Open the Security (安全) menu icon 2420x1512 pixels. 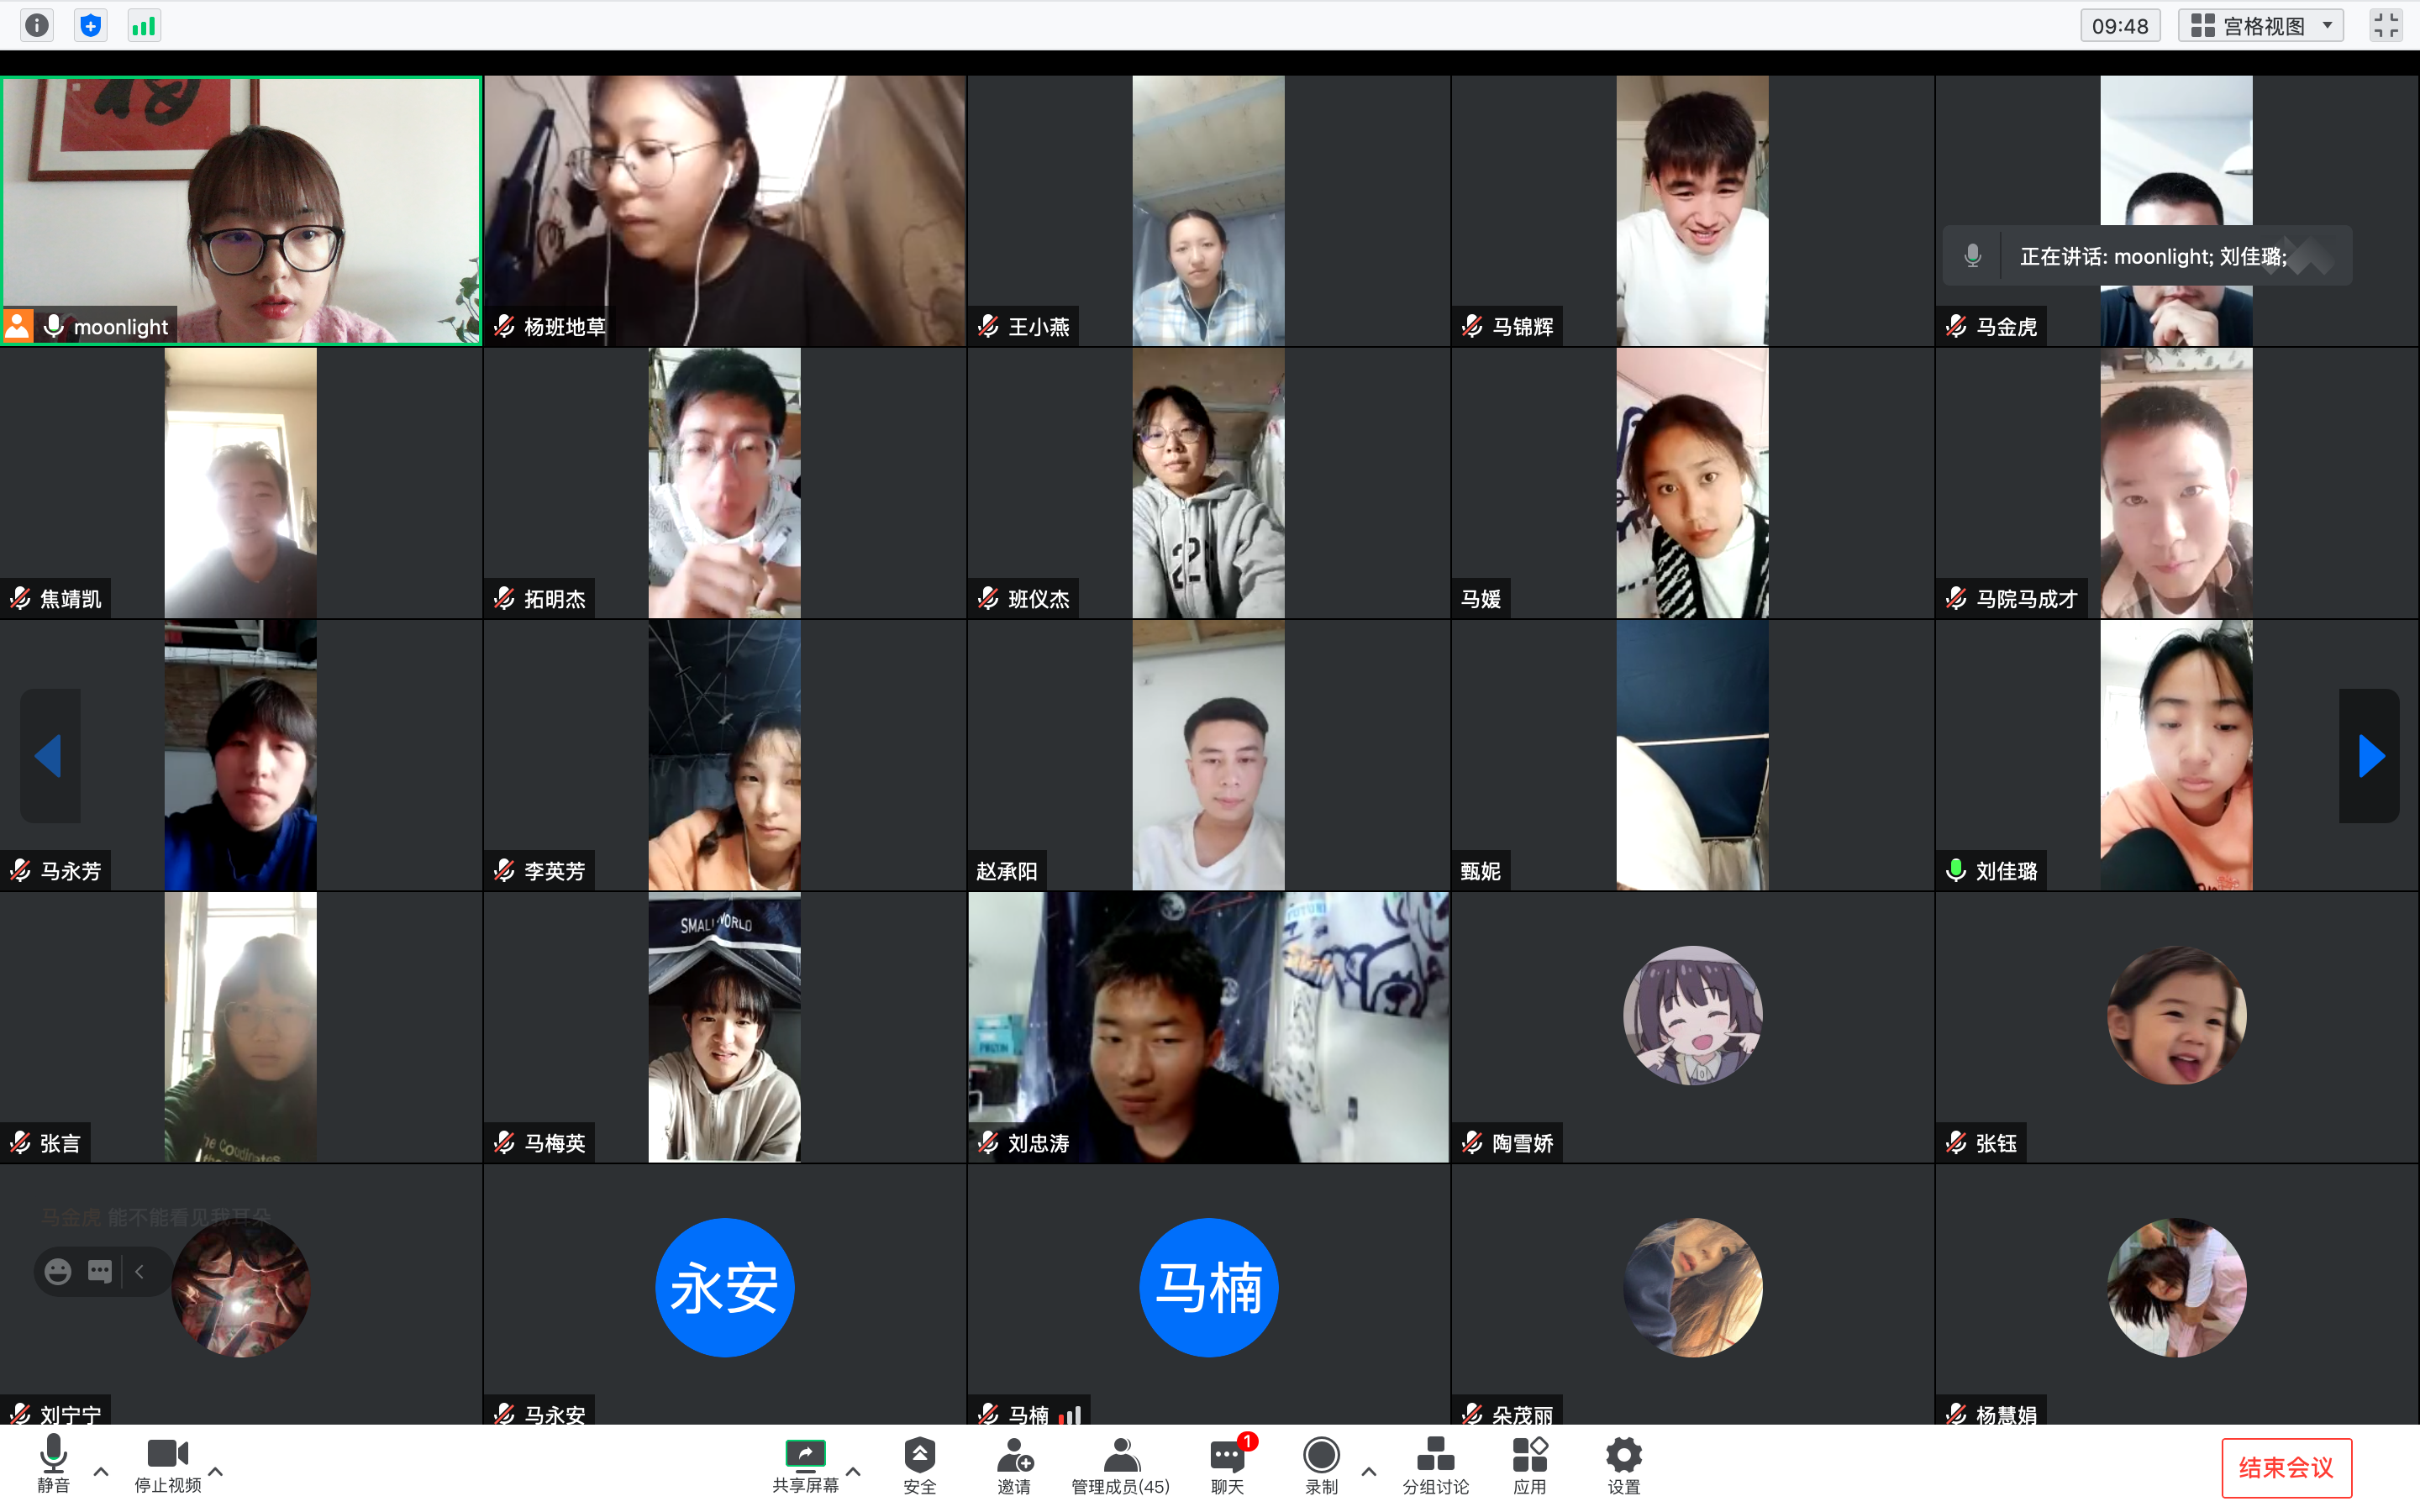click(919, 1455)
